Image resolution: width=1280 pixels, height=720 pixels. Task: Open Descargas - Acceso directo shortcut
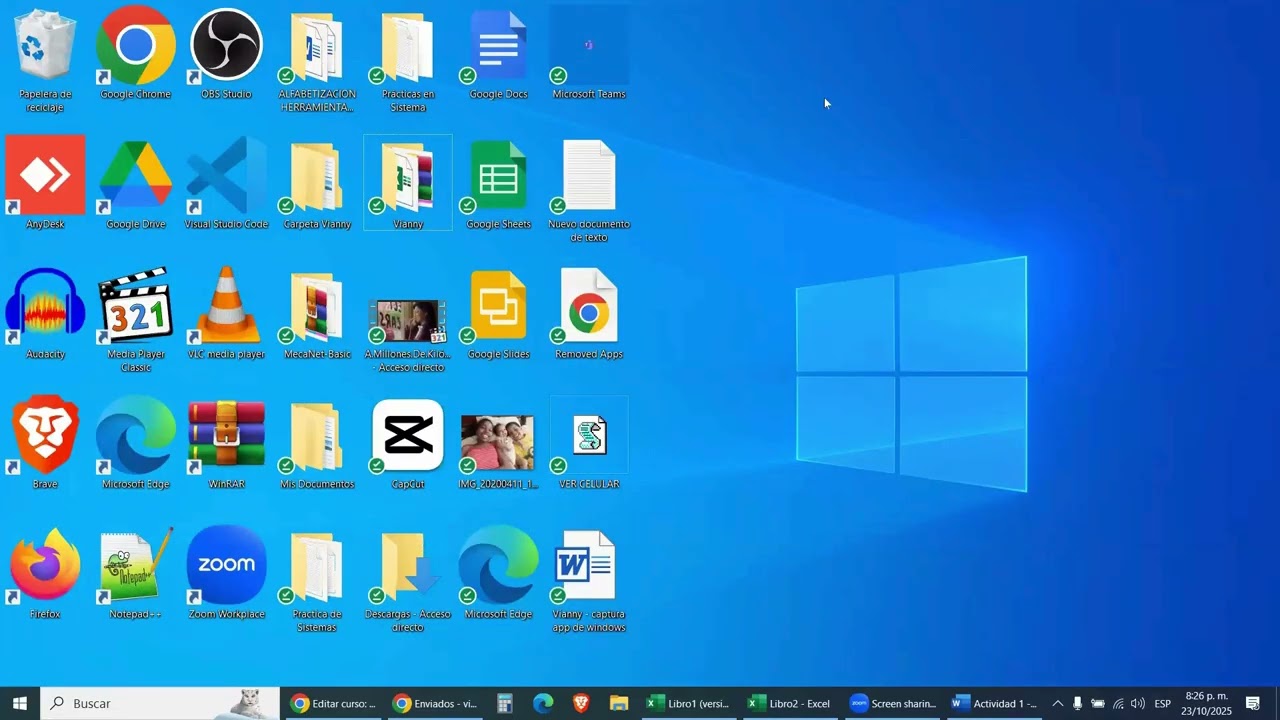(408, 579)
